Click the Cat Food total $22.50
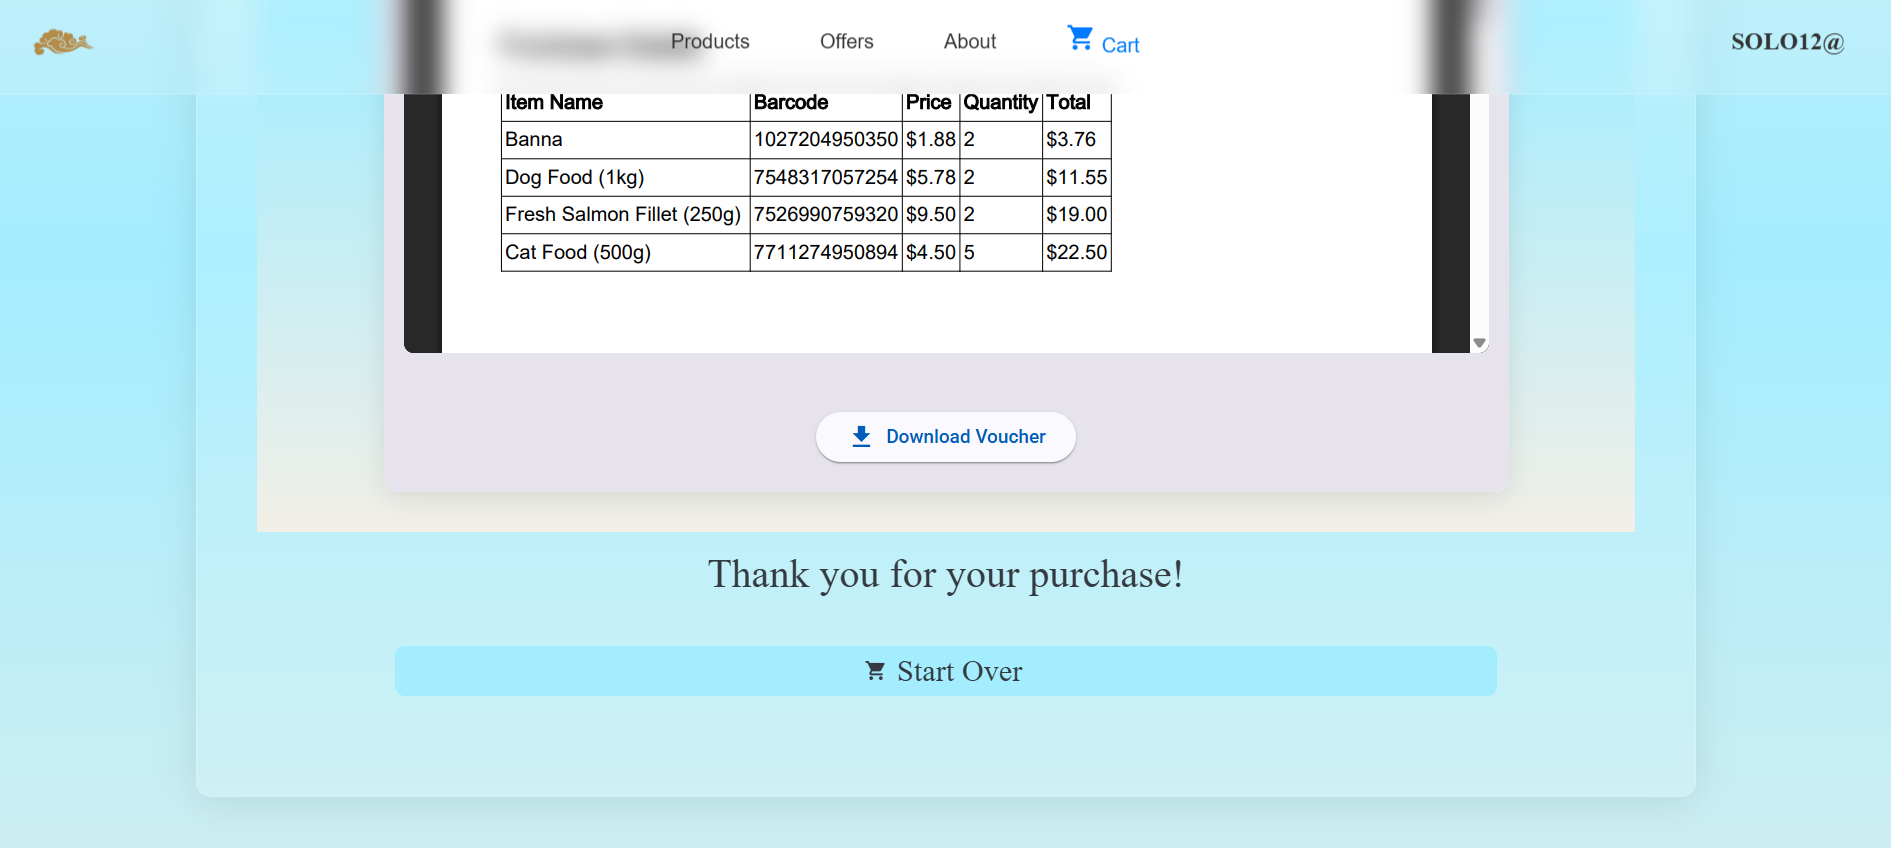 1076,252
